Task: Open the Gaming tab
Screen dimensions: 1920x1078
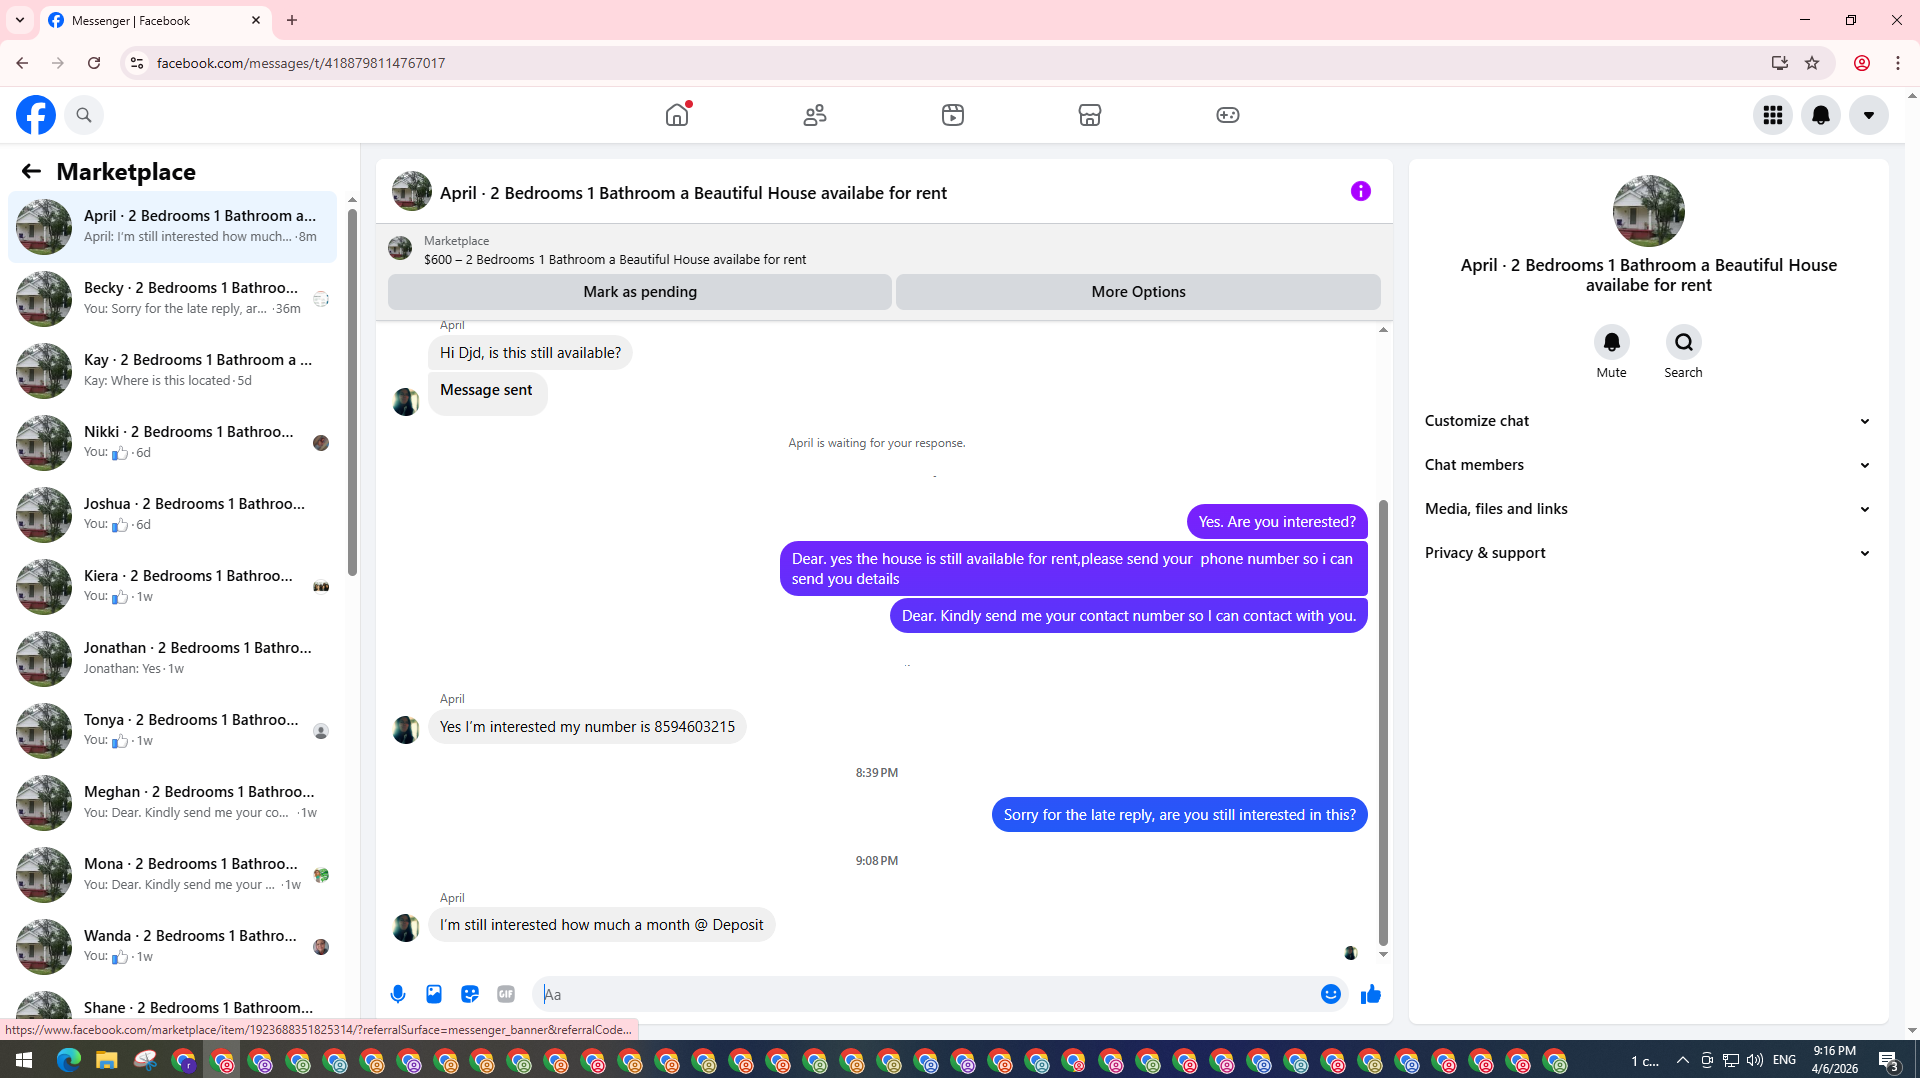Action: (1228, 115)
